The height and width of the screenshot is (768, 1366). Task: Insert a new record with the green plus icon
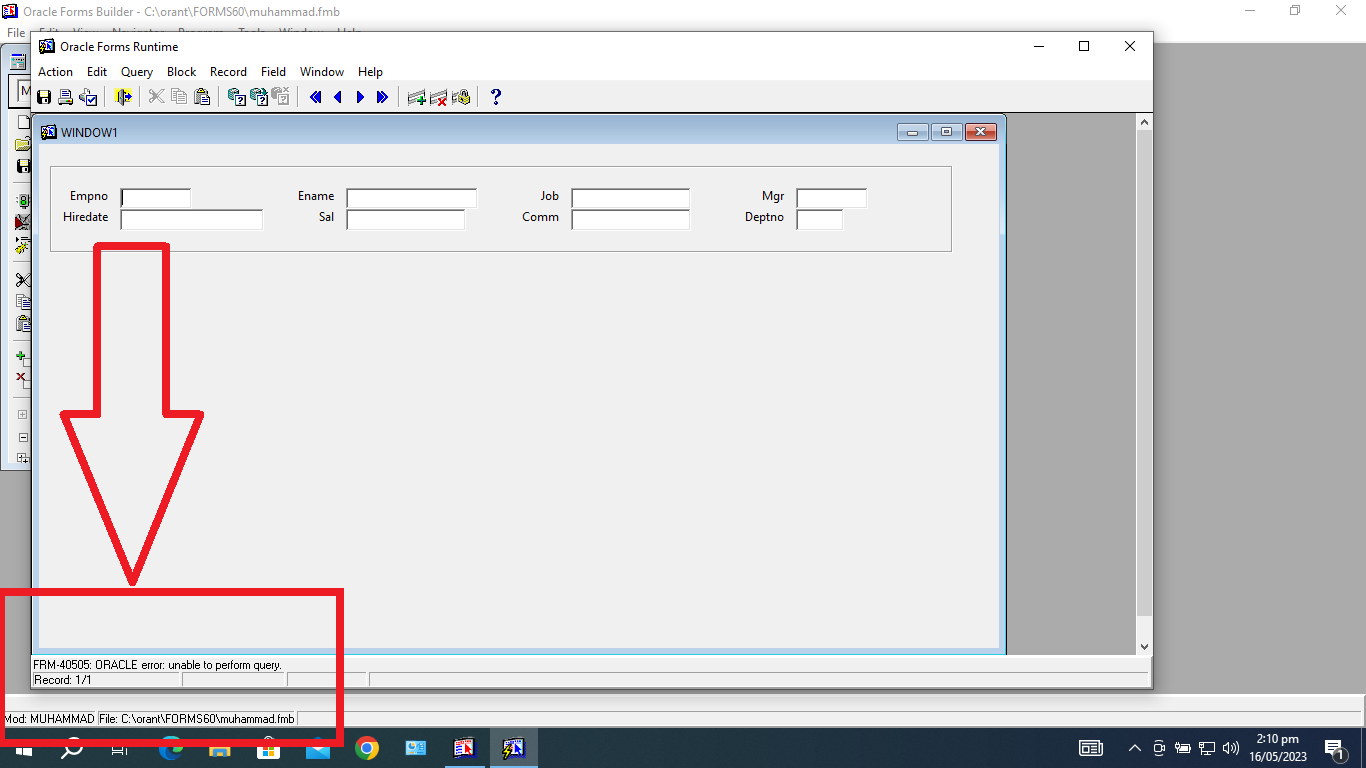(417, 97)
